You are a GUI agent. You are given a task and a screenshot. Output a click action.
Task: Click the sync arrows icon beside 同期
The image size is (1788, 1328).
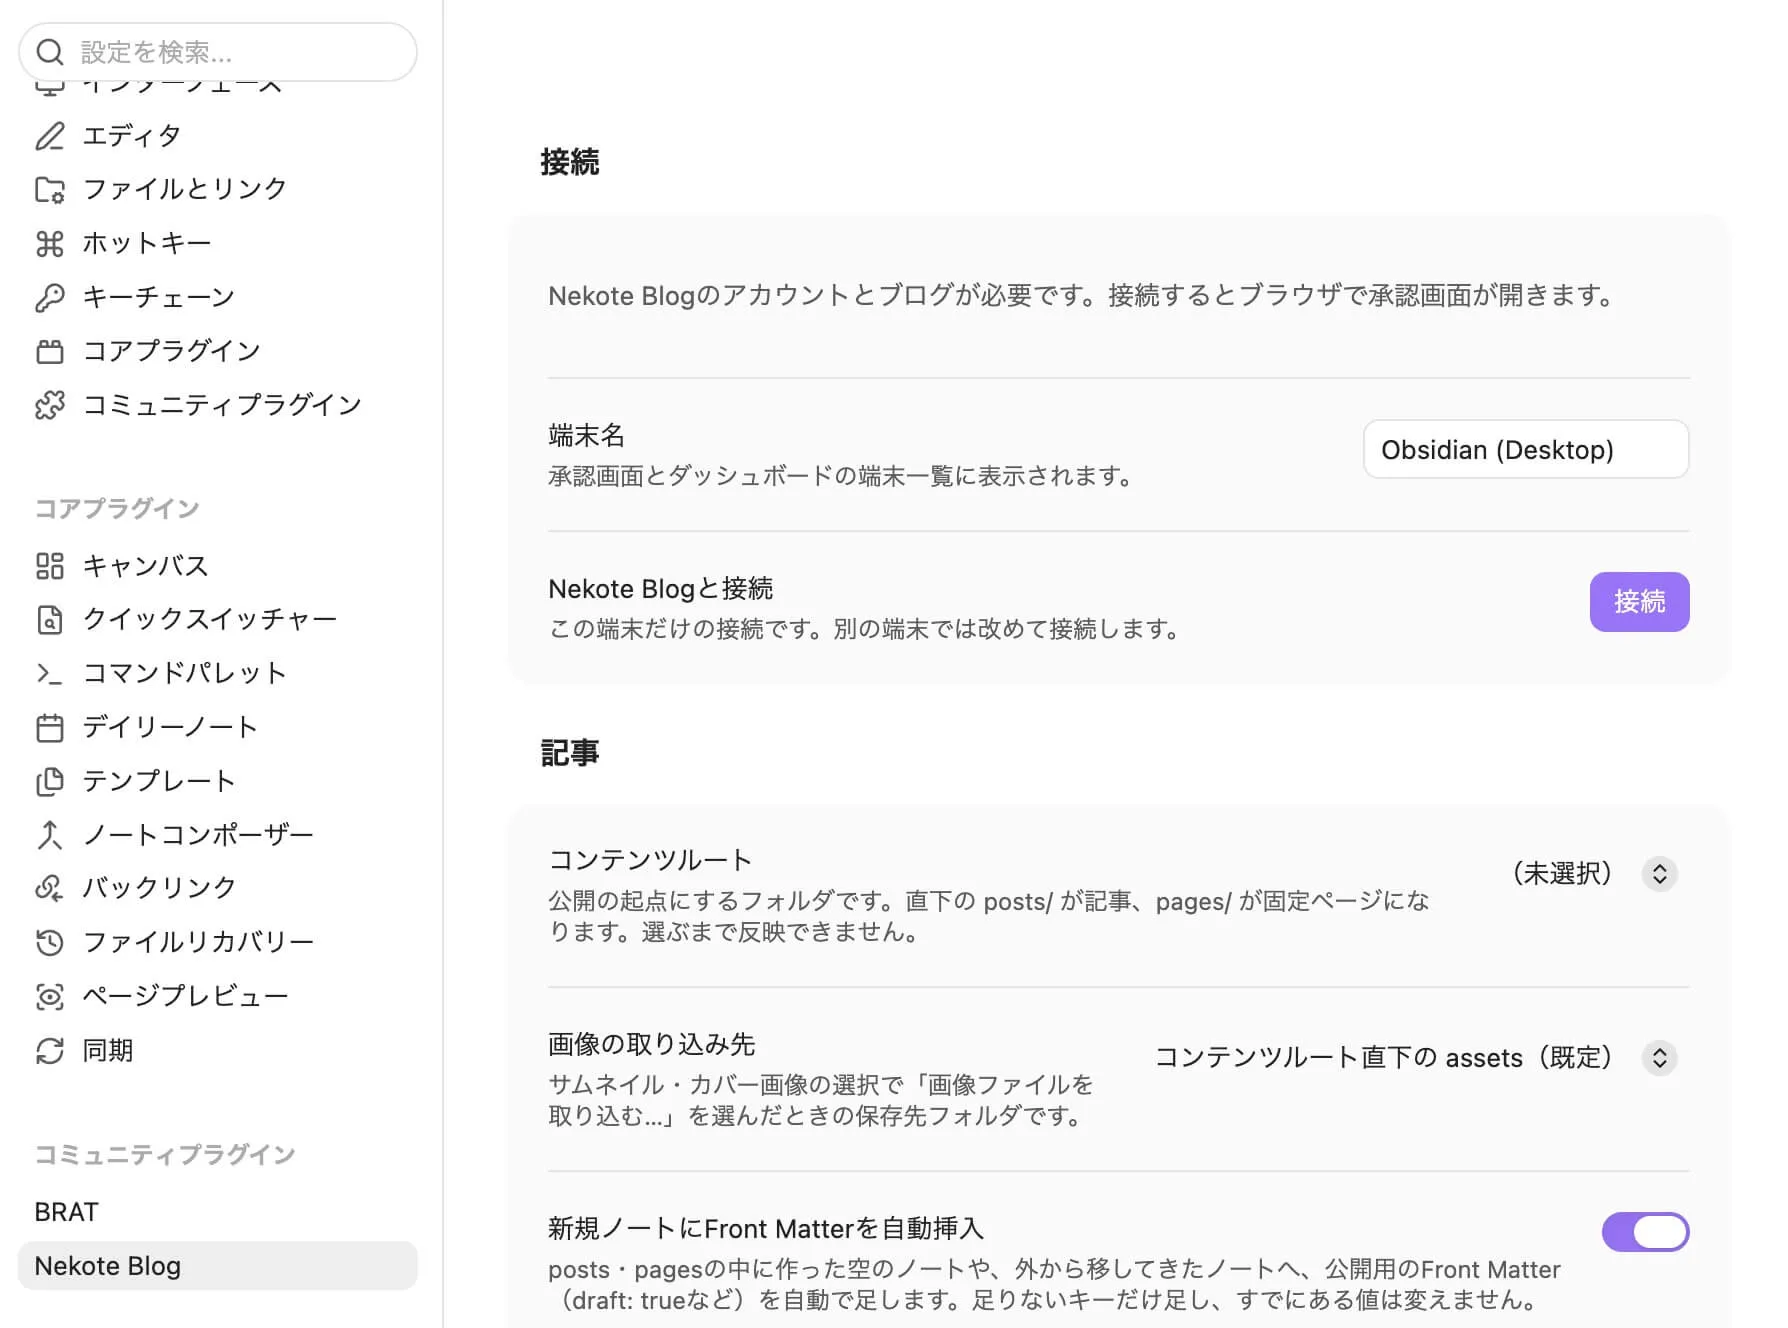(50, 1051)
